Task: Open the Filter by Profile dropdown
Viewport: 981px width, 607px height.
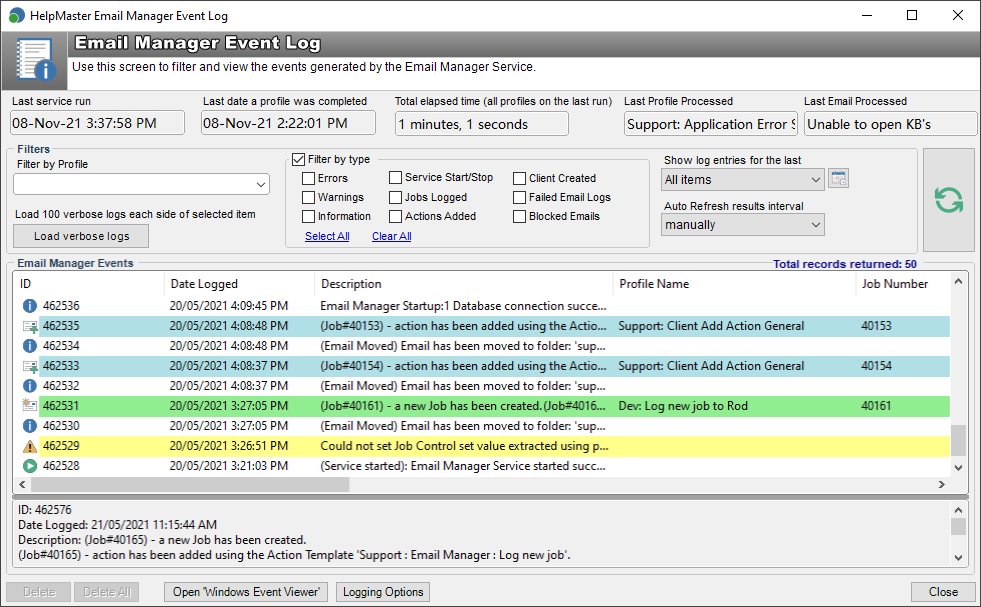Action: (141, 185)
